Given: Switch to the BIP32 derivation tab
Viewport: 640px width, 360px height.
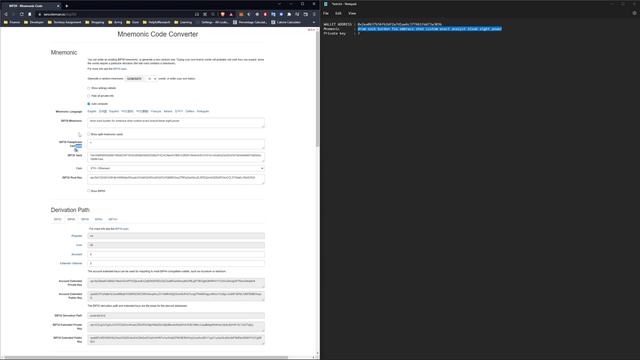Looking at the screenshot, I should click(x=58, y=219).
